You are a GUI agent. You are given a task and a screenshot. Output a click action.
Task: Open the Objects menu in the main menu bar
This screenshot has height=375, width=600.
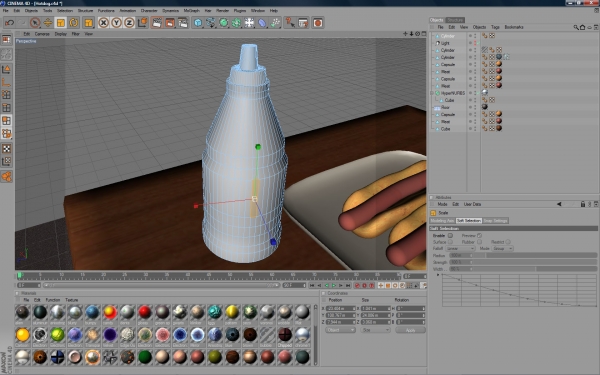coord(31,11)
